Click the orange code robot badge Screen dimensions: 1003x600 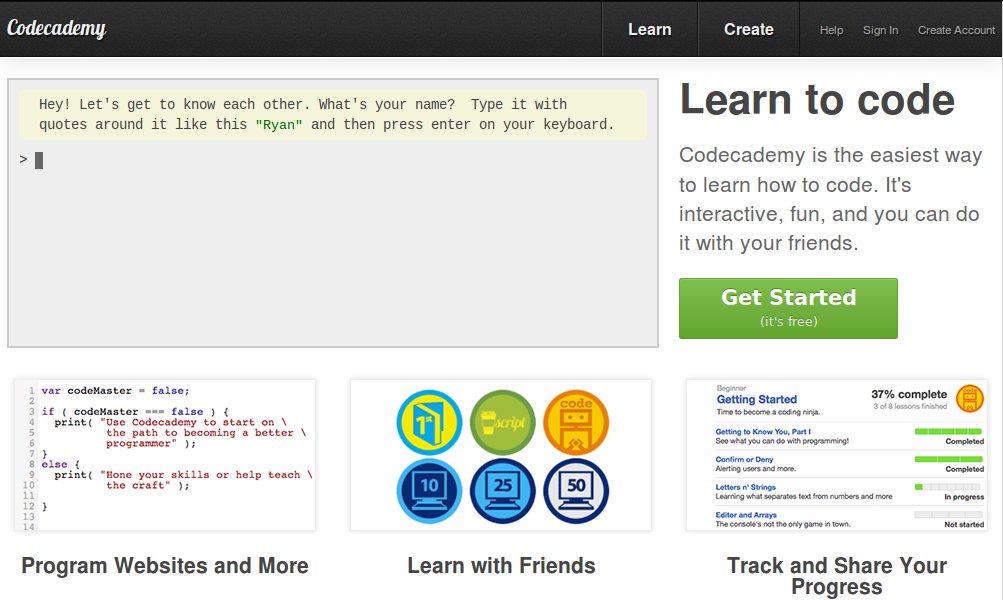[576, 422]
